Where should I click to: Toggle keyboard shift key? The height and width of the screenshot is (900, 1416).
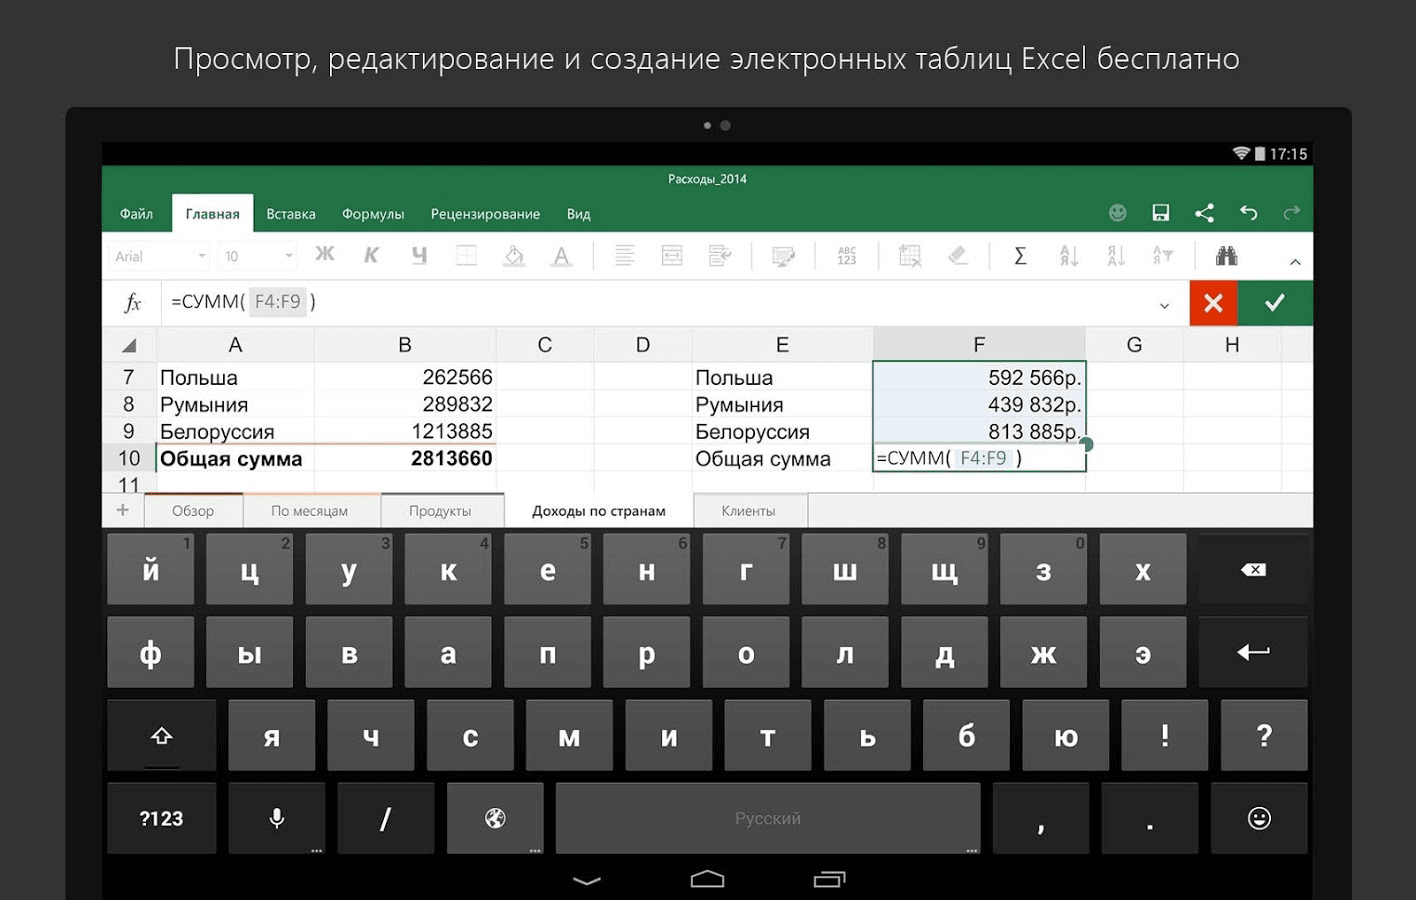coord(162,736)
